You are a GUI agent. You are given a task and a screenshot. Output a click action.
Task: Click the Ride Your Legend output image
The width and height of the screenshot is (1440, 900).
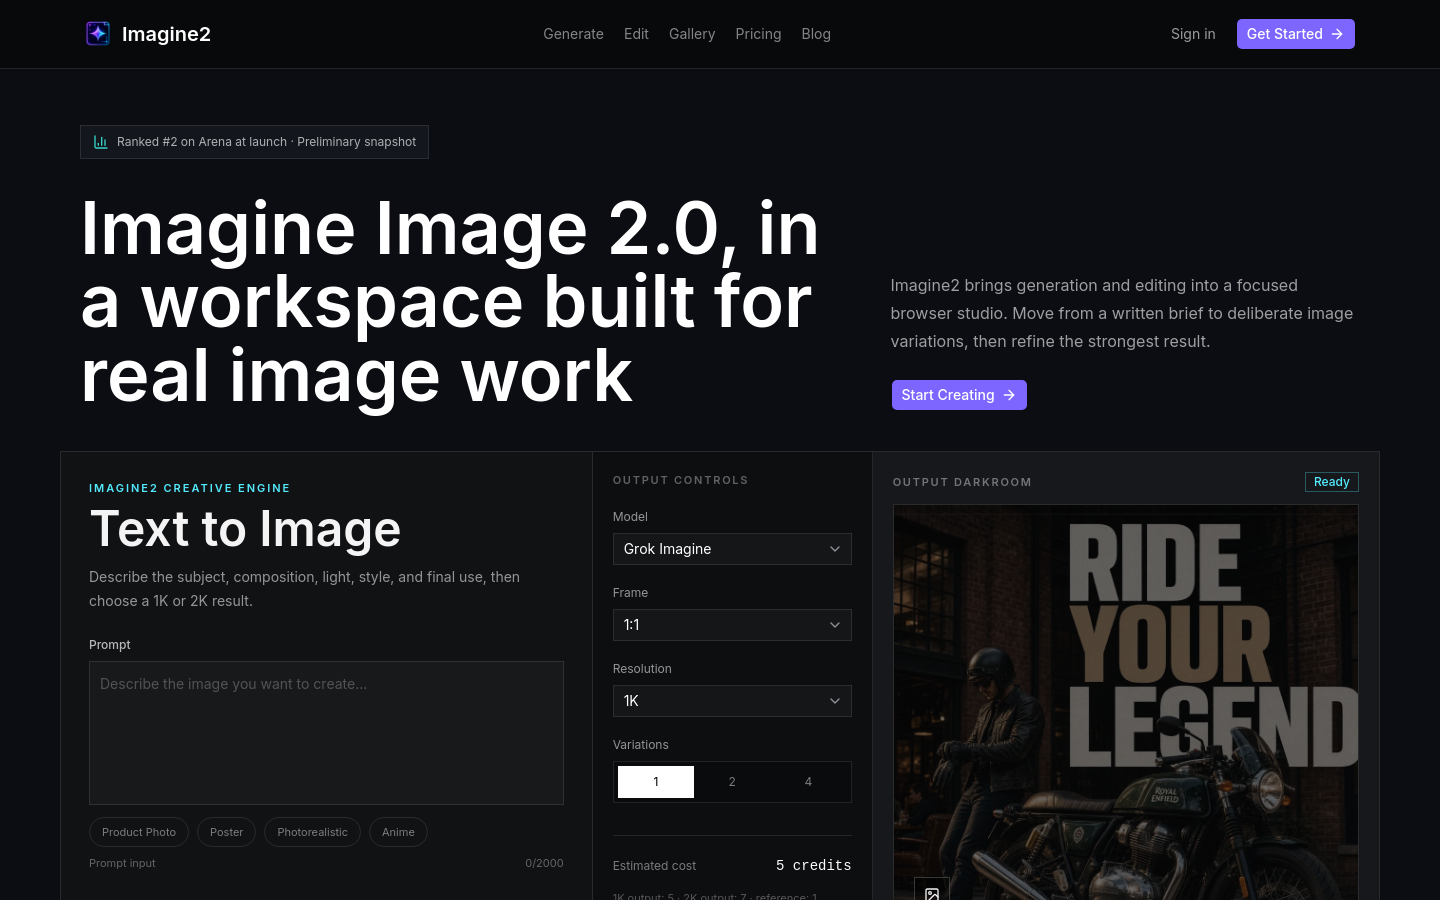pos(1126,702)
